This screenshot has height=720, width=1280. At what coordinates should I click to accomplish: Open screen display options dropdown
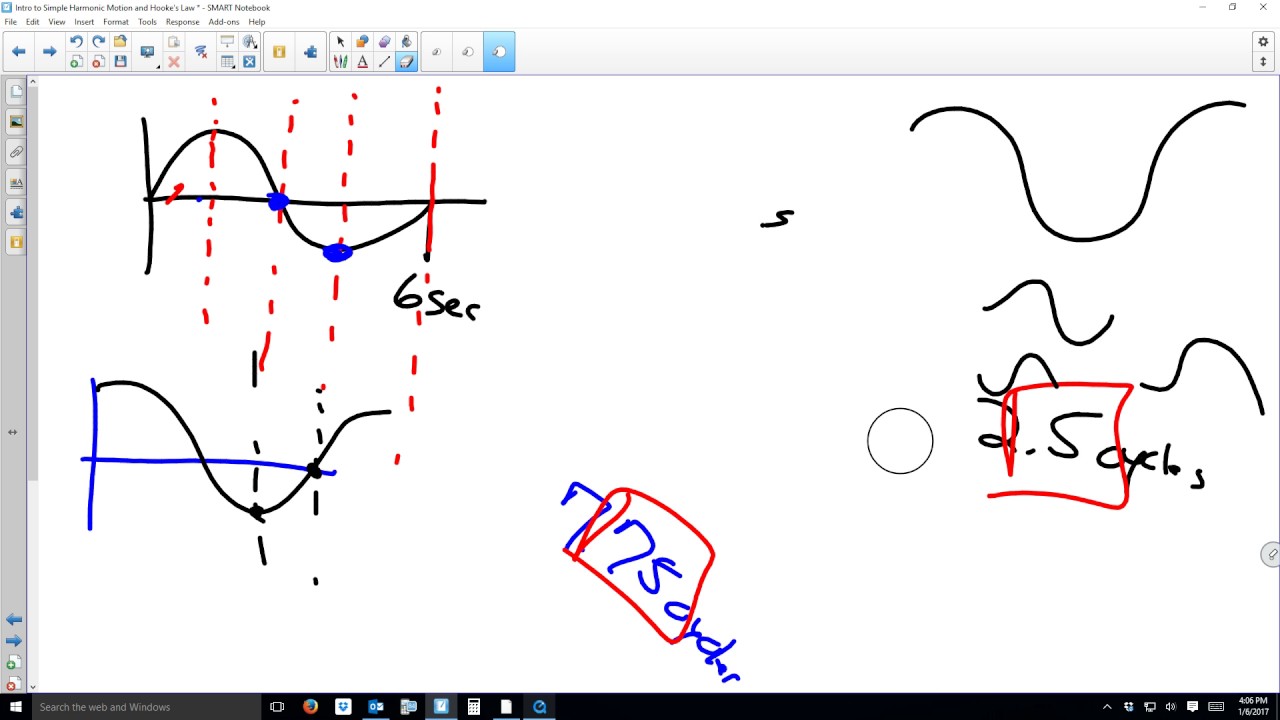tap(148, 52)
